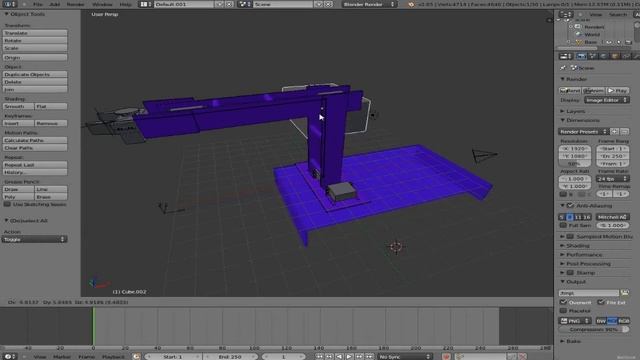Open the timeline Marker menu
This screenshot has width=640, height=360.
(x=62, y=356)
